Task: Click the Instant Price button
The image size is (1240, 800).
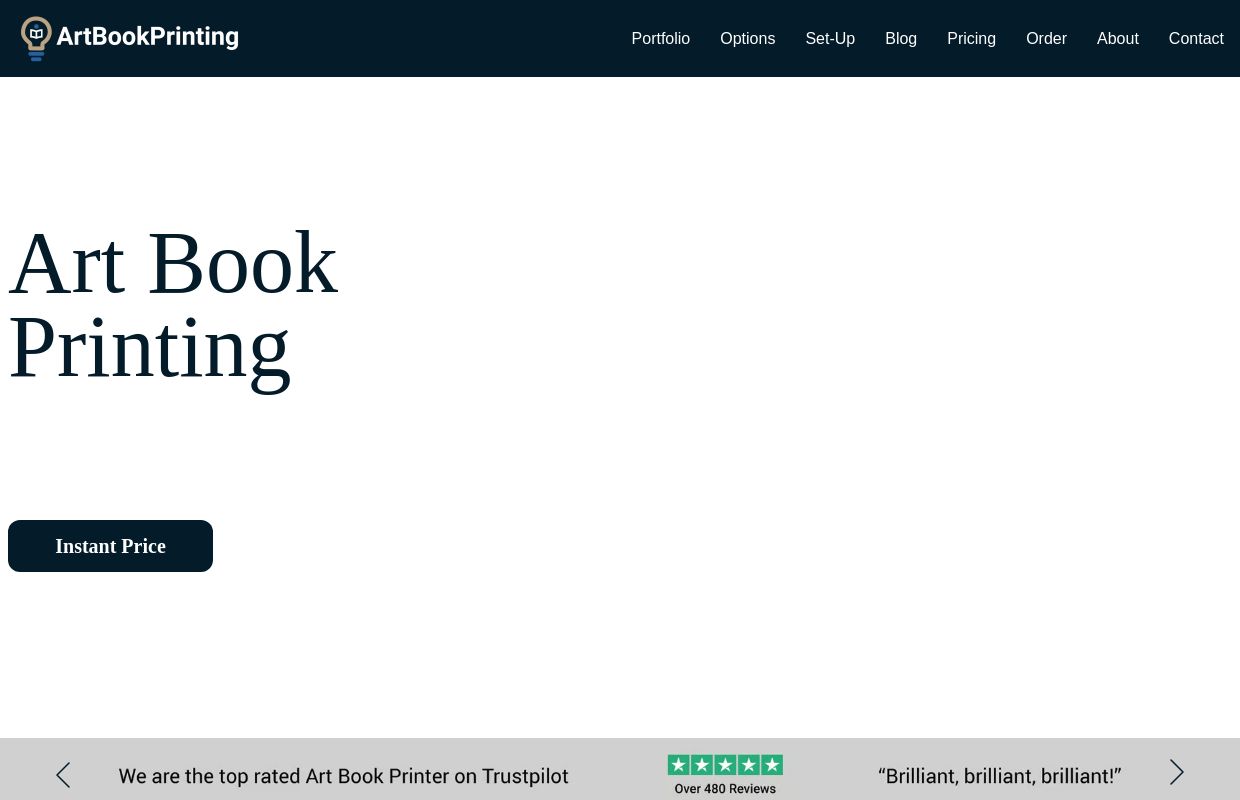Action: 110,546
